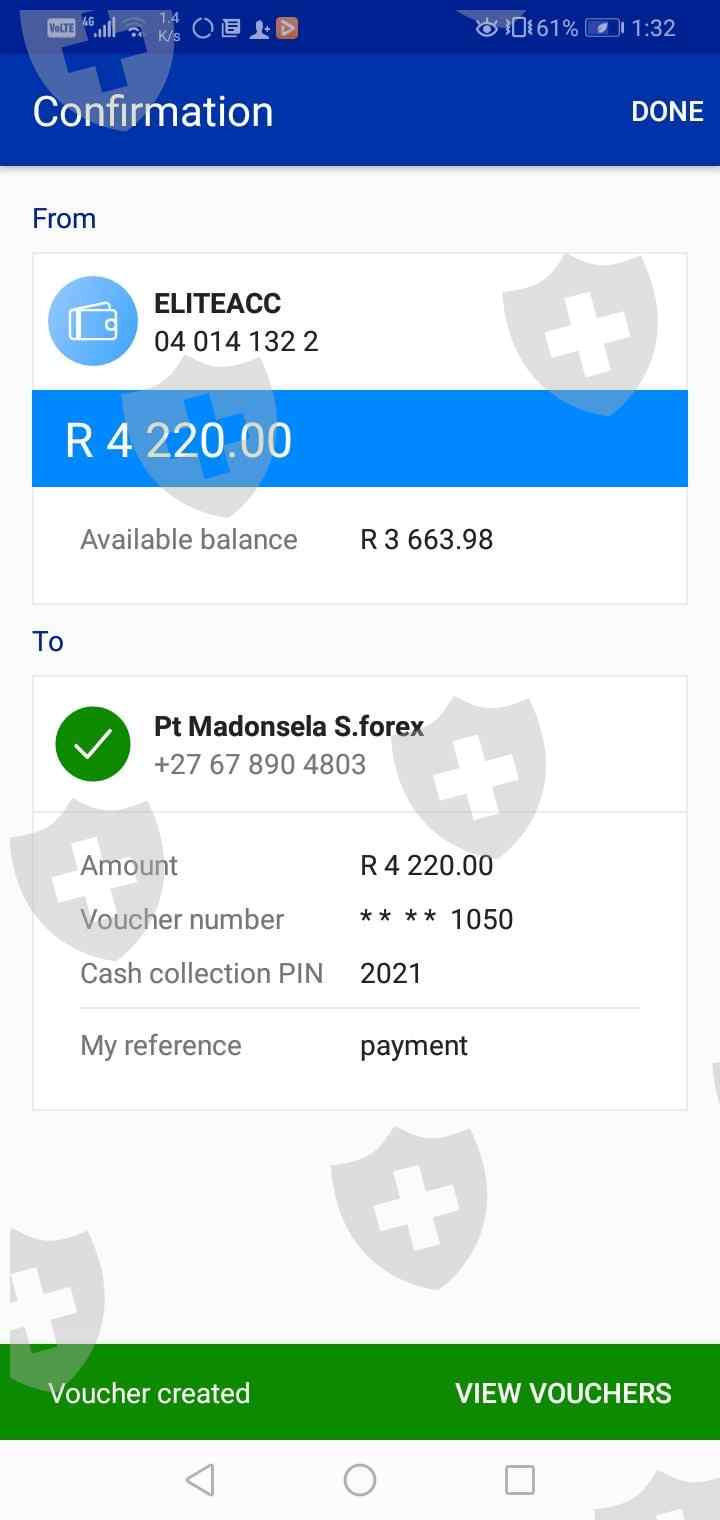720x1520 pixels.
Task: Tap the battery icon in status bar
Action: point(603,28)
